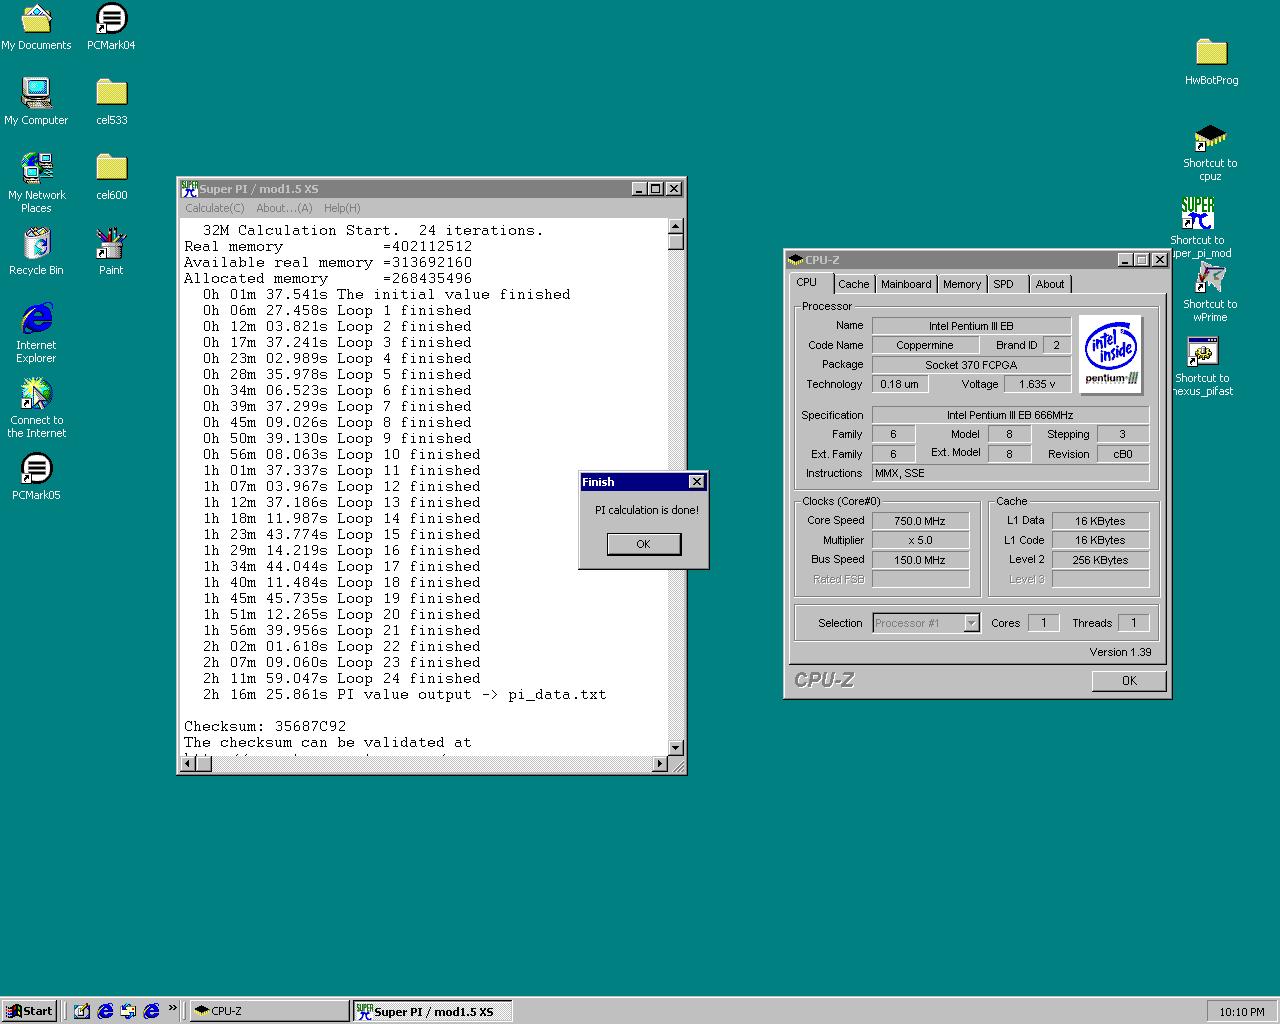
Task: Click the Intel Pentium III EB name field
Action: [x=971, y=326]
